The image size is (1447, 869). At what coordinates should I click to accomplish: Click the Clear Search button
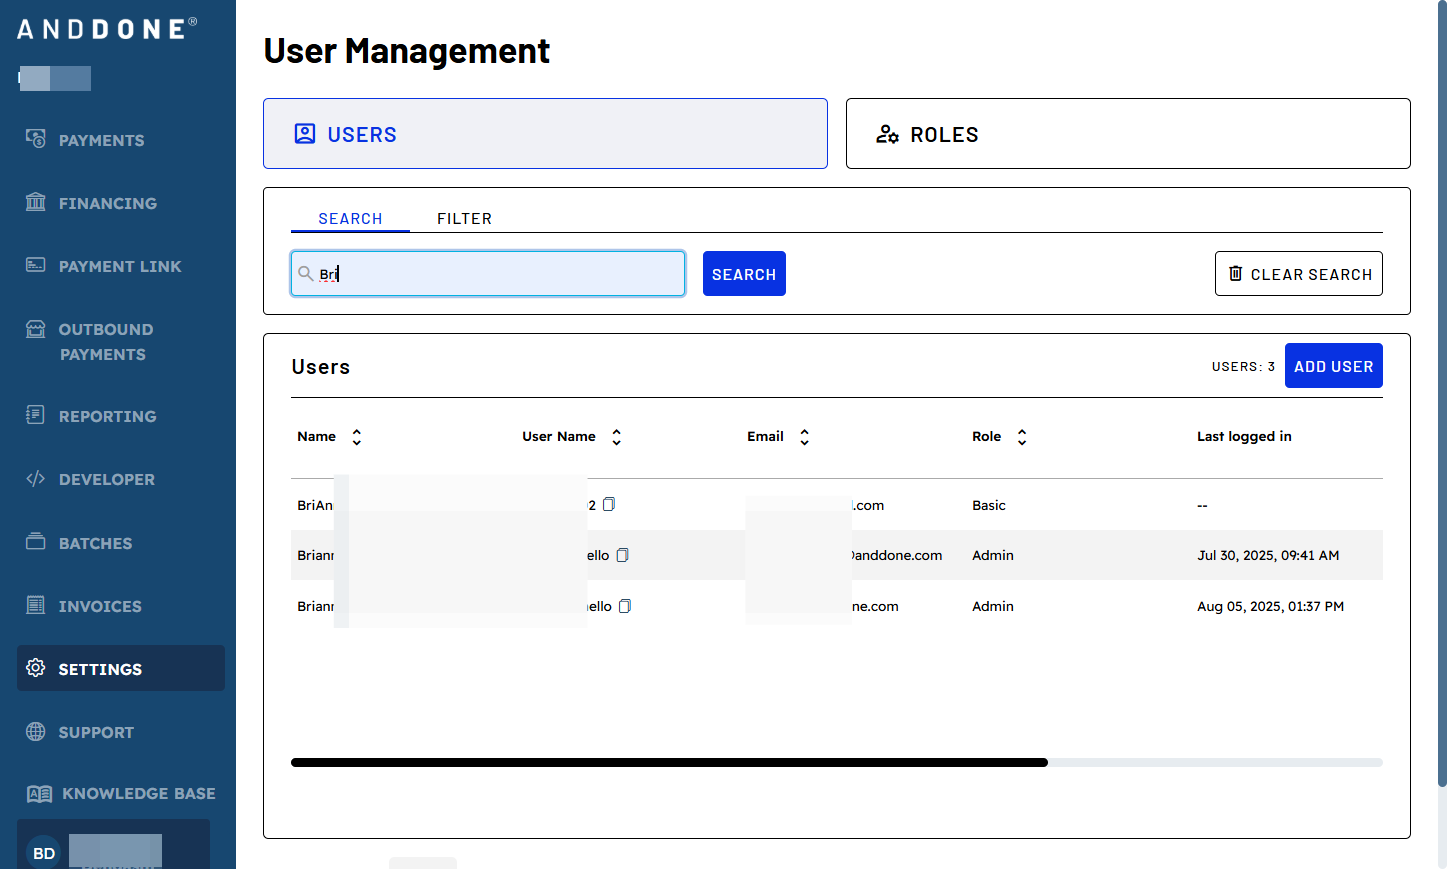[1298, 273]
